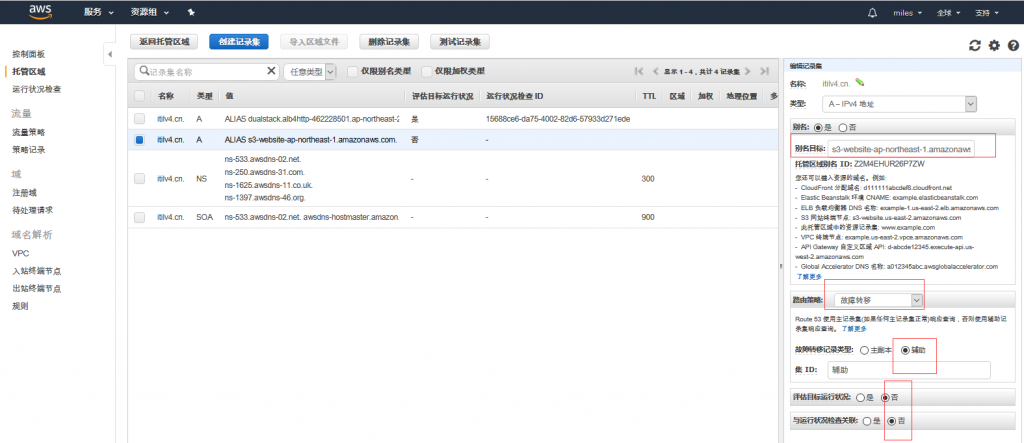Open the help question mark icon
1024x443 pixels.
1014,45
